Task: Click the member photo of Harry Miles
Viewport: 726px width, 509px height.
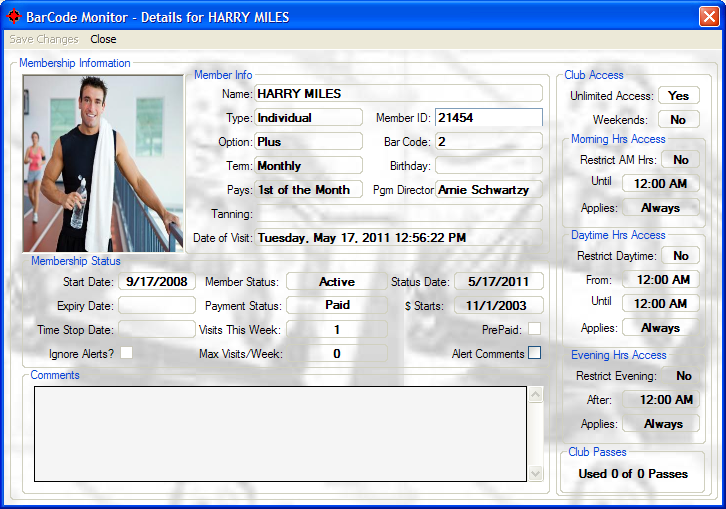Action: pos(103,163)
